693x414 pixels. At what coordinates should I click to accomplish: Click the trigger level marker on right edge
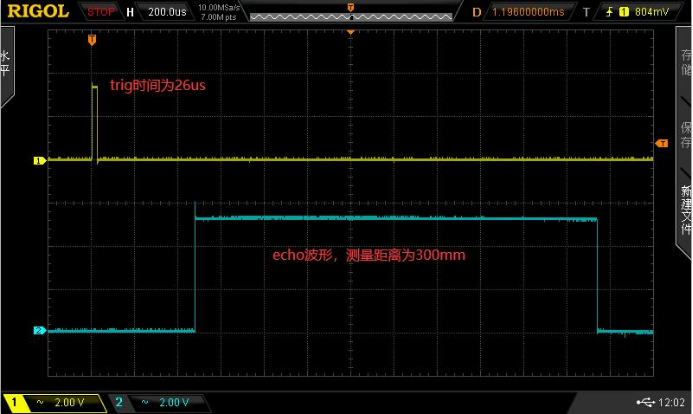click(x=662, y=143)
